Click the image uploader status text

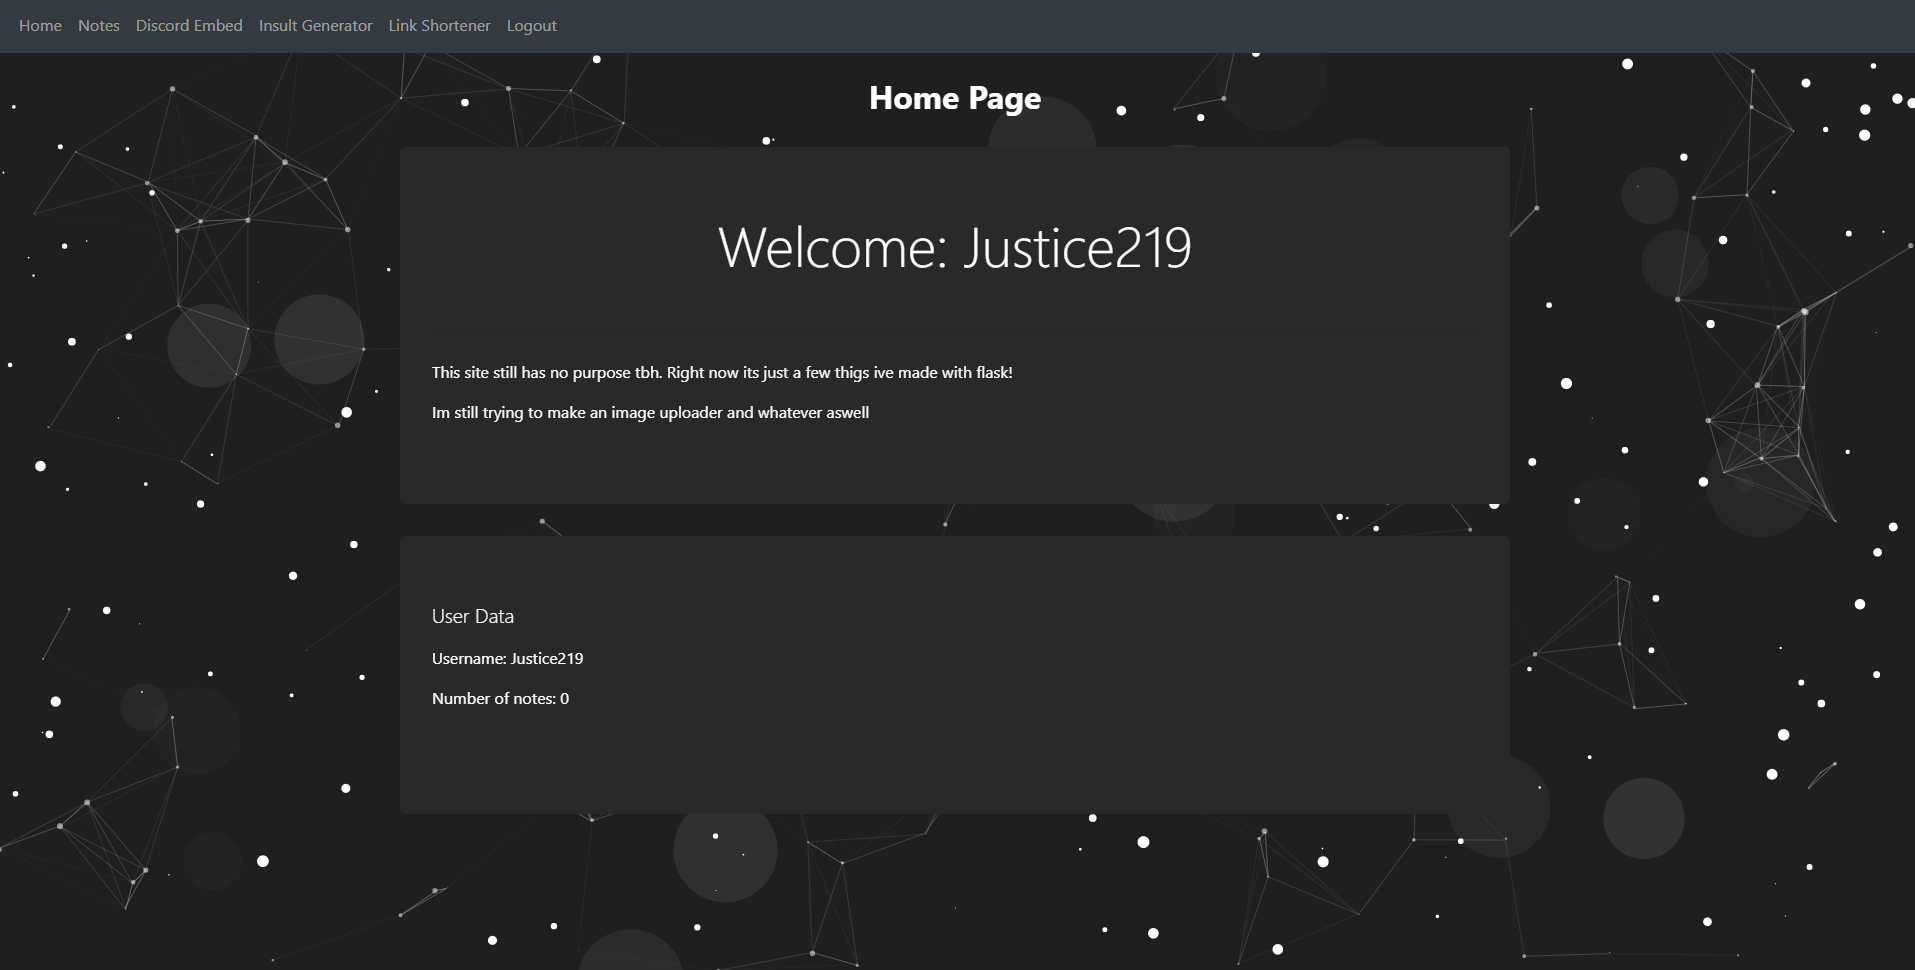[x=650, y=412]
